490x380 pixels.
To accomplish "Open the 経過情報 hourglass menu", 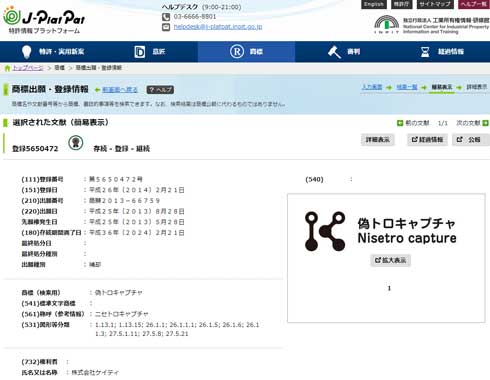I will pos(442,52).
